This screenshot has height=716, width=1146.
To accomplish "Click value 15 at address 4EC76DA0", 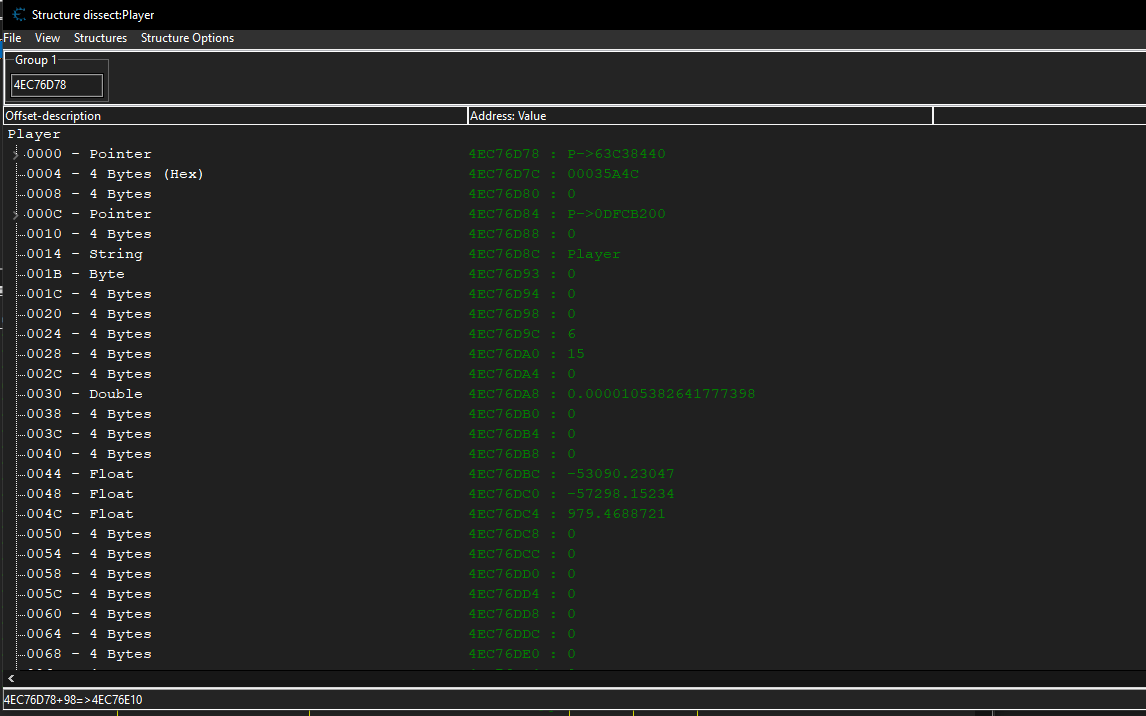I will tap(576, 354).
